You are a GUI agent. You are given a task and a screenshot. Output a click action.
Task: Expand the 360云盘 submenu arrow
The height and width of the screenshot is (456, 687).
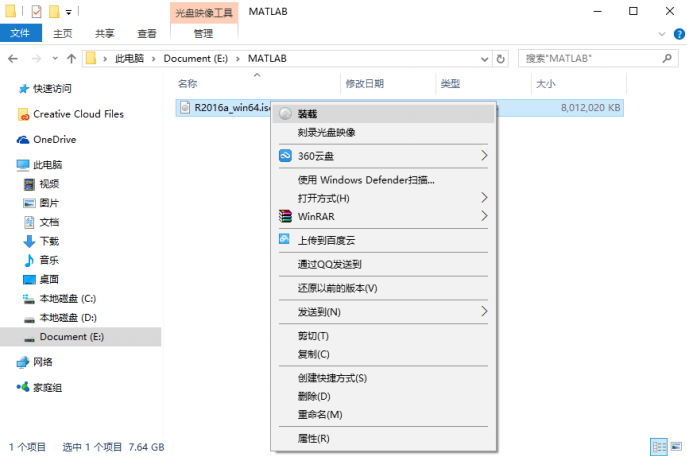coord(484,156)
